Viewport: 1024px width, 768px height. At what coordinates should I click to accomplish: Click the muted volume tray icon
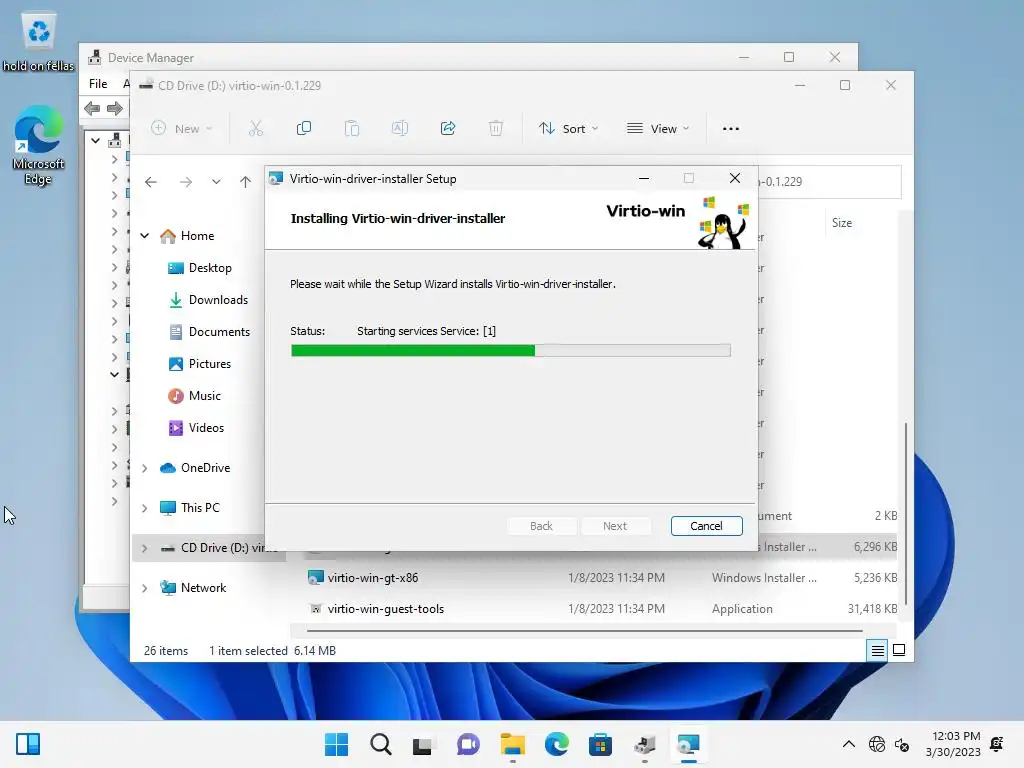(902, 744)
